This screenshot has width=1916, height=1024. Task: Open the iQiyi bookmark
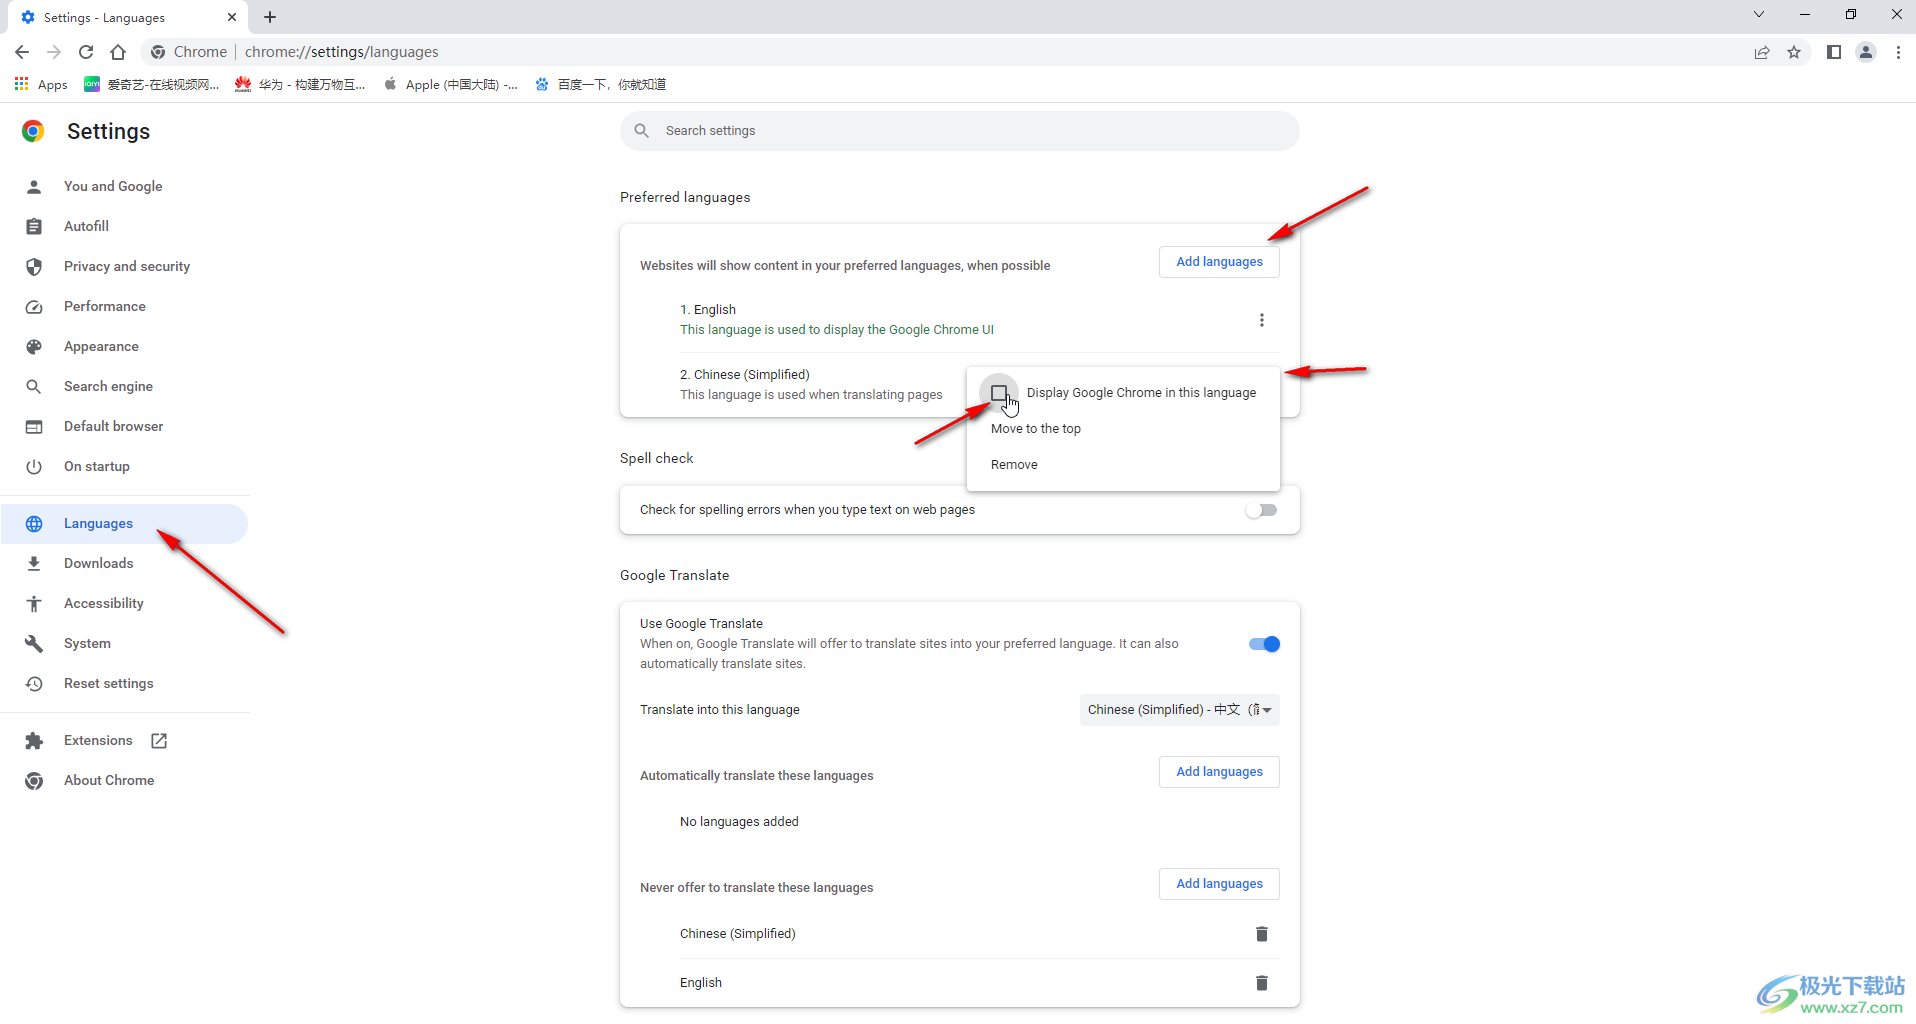(x=152, y=85)
